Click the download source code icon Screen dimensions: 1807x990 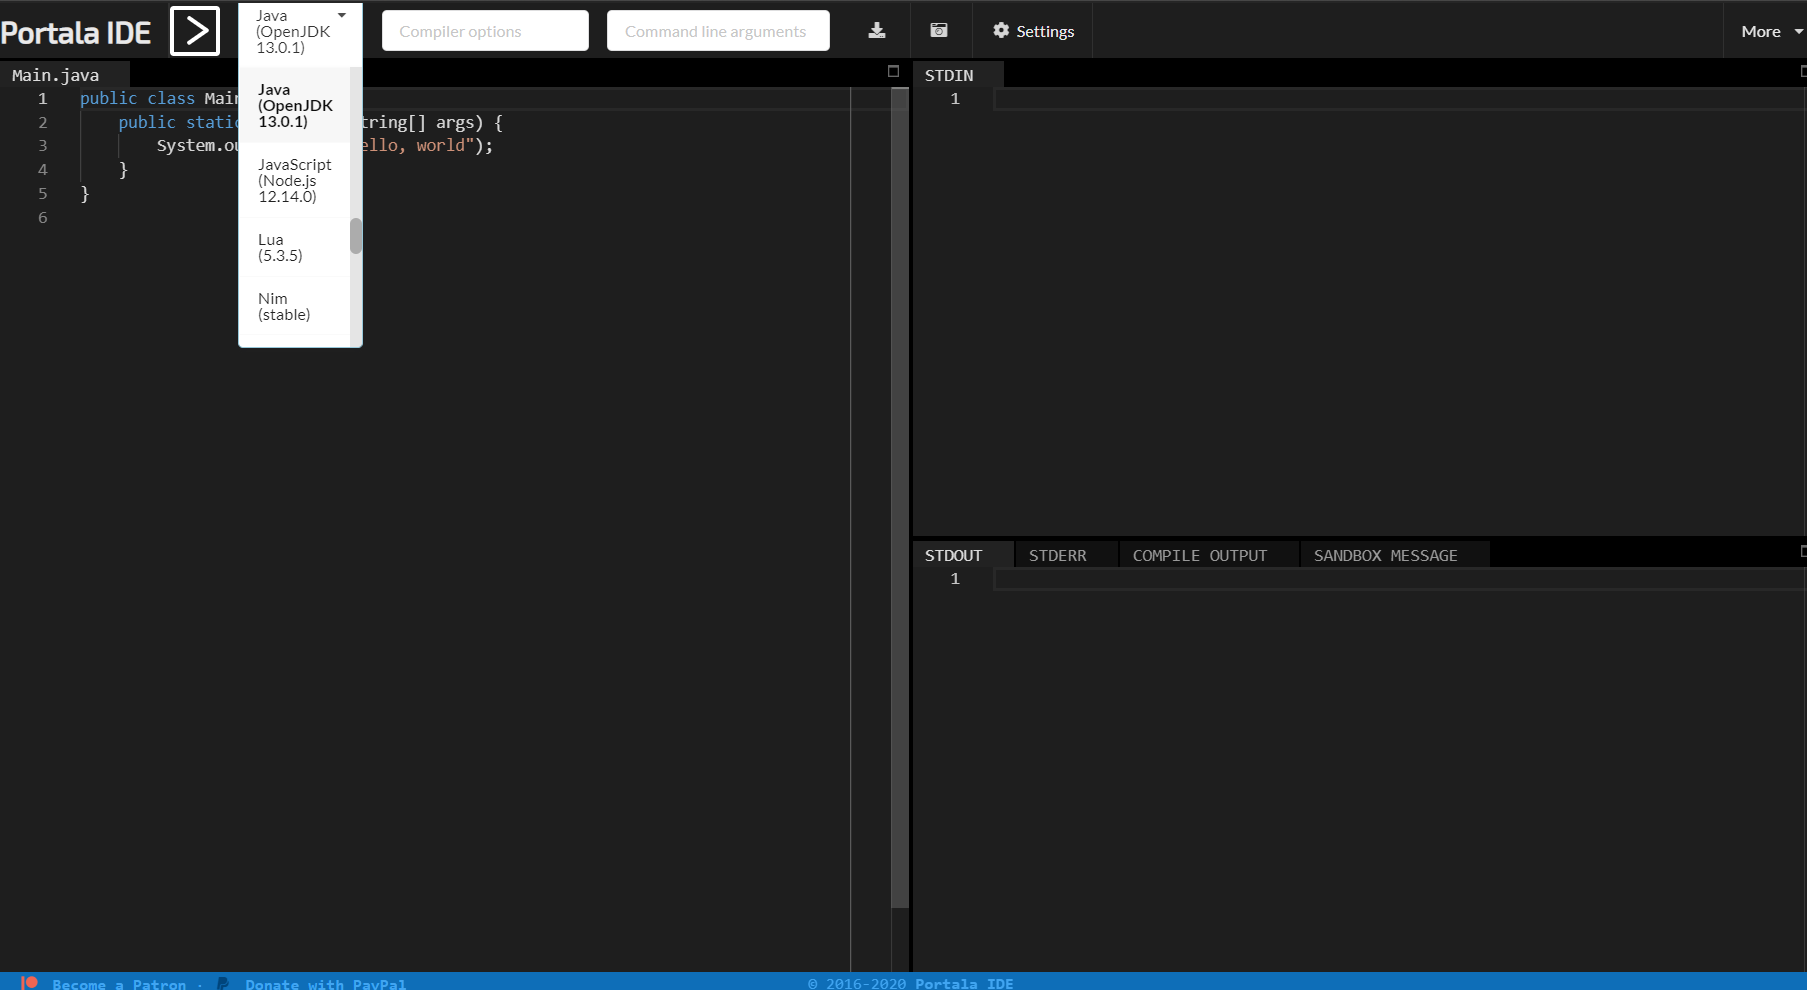pyautogui.click(x=877, y=30)
